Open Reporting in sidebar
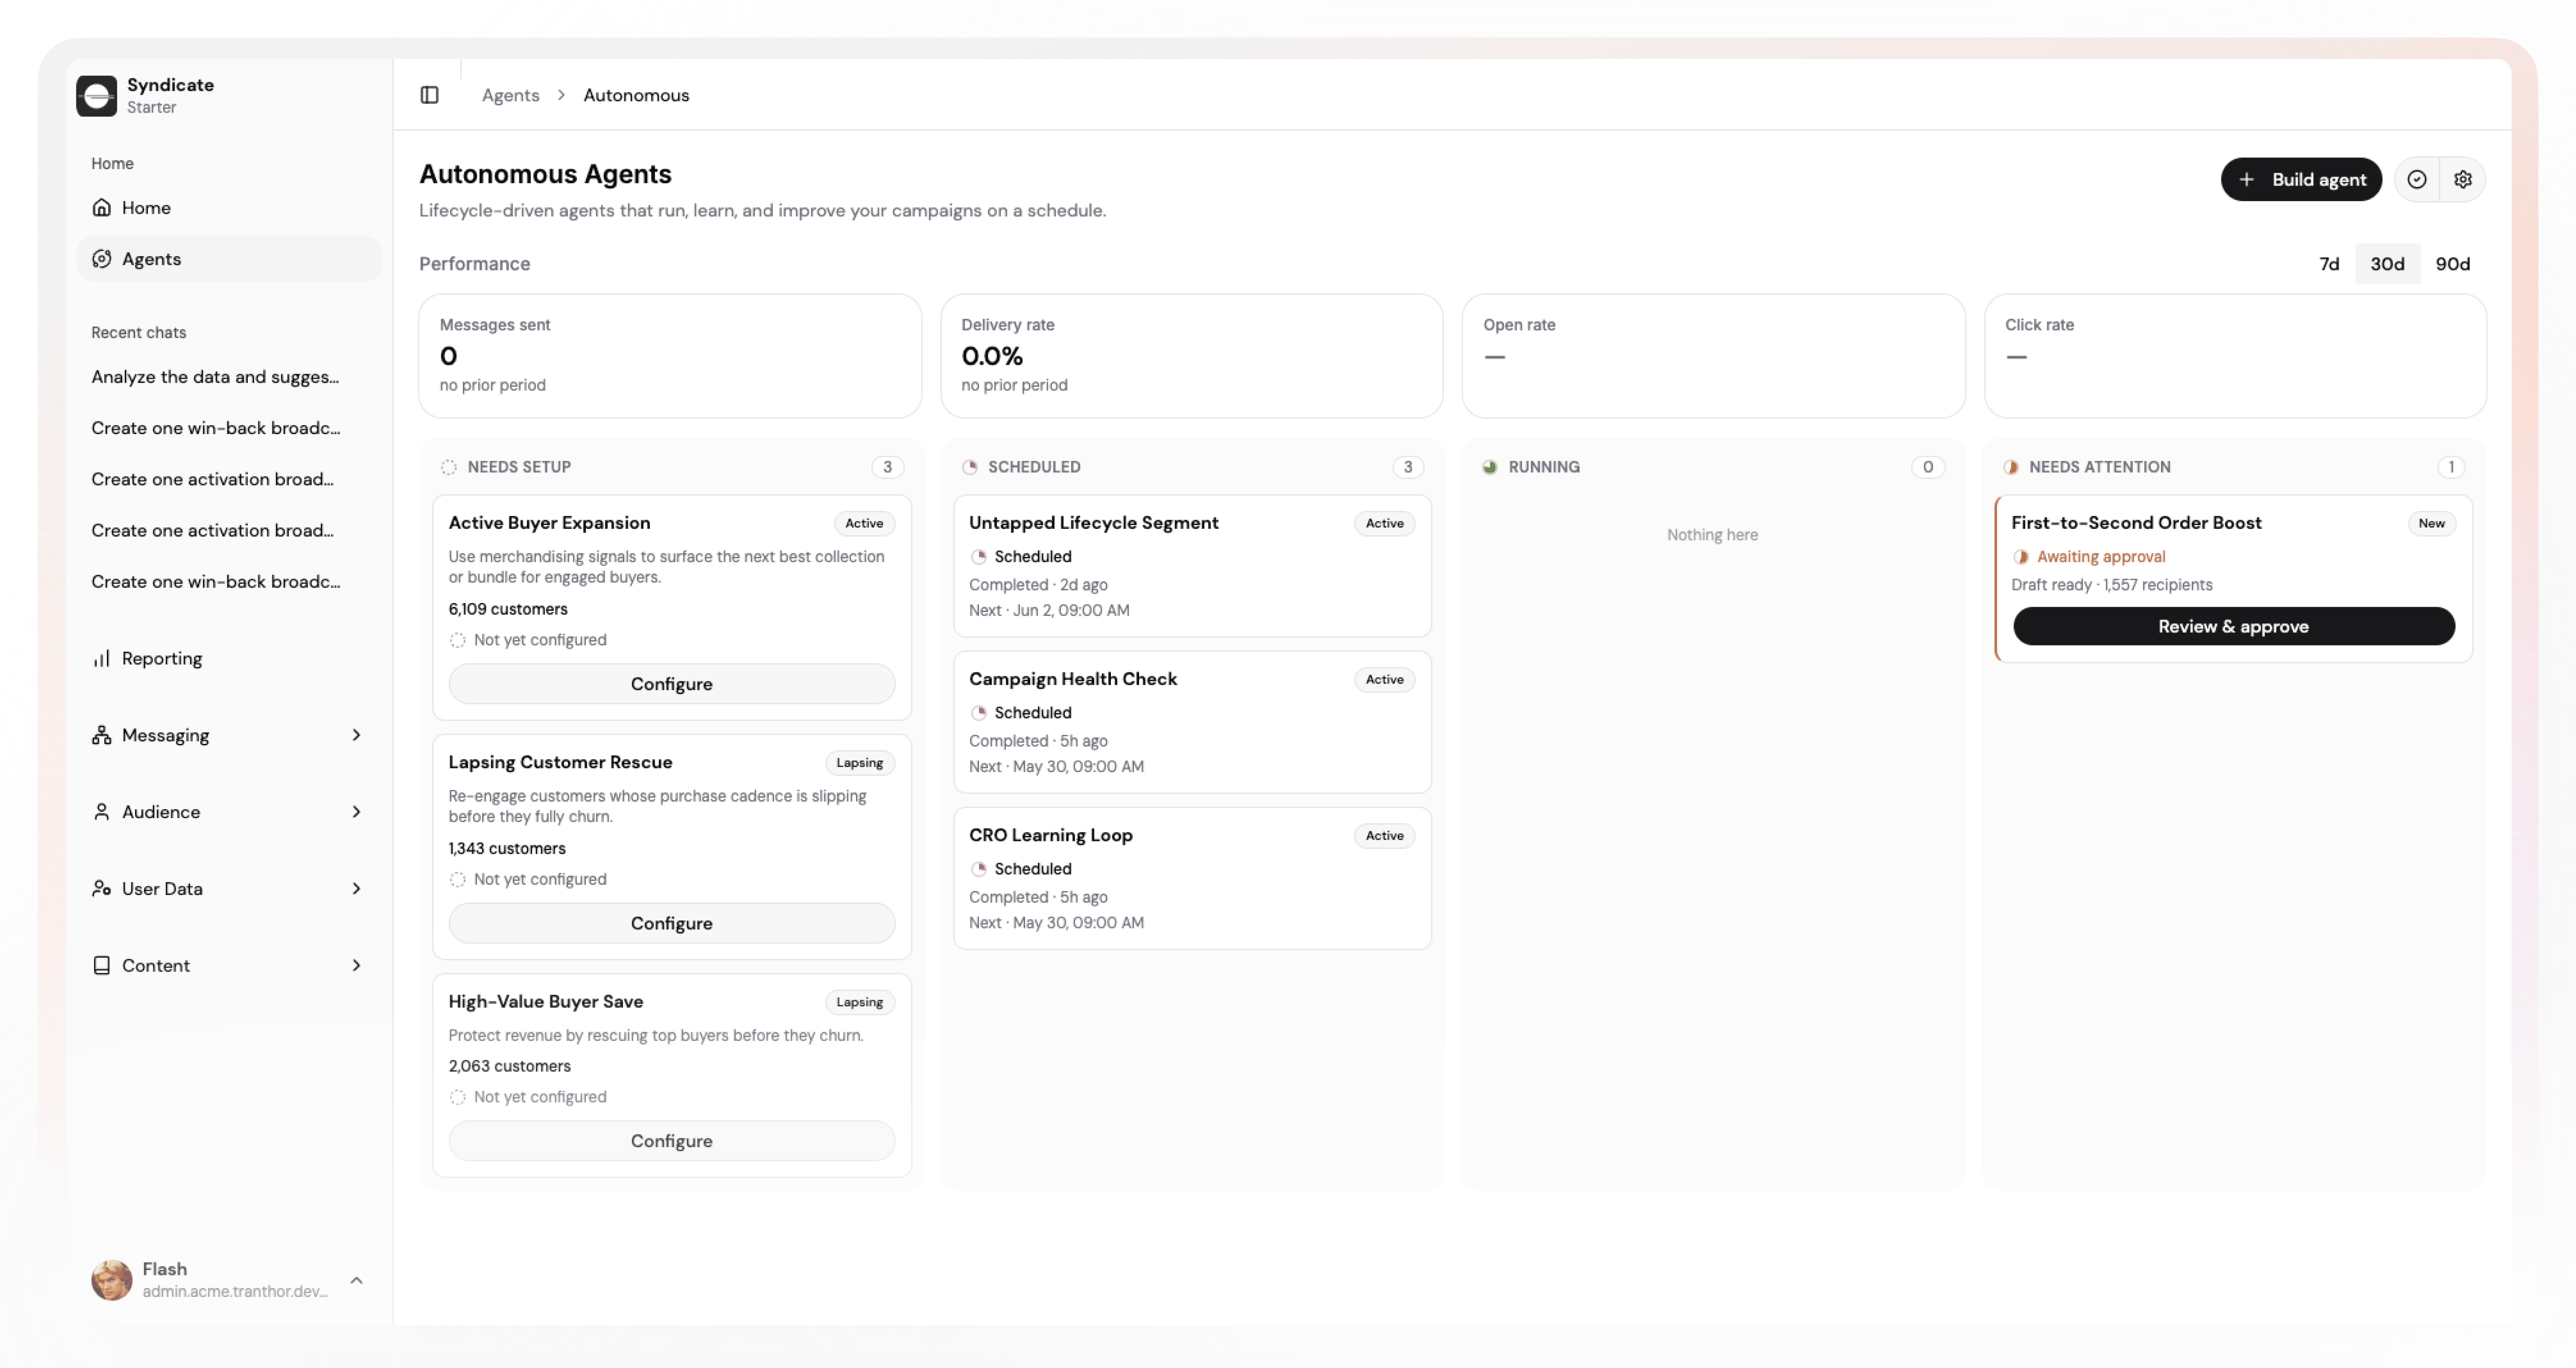 (x=229, y=658)
